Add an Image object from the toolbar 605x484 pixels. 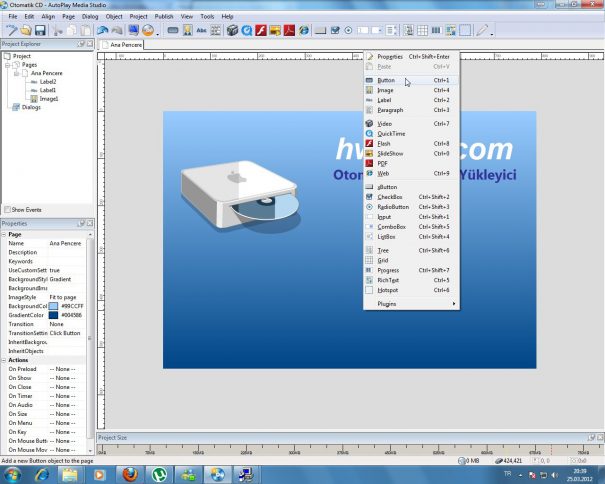pos(188,30)
